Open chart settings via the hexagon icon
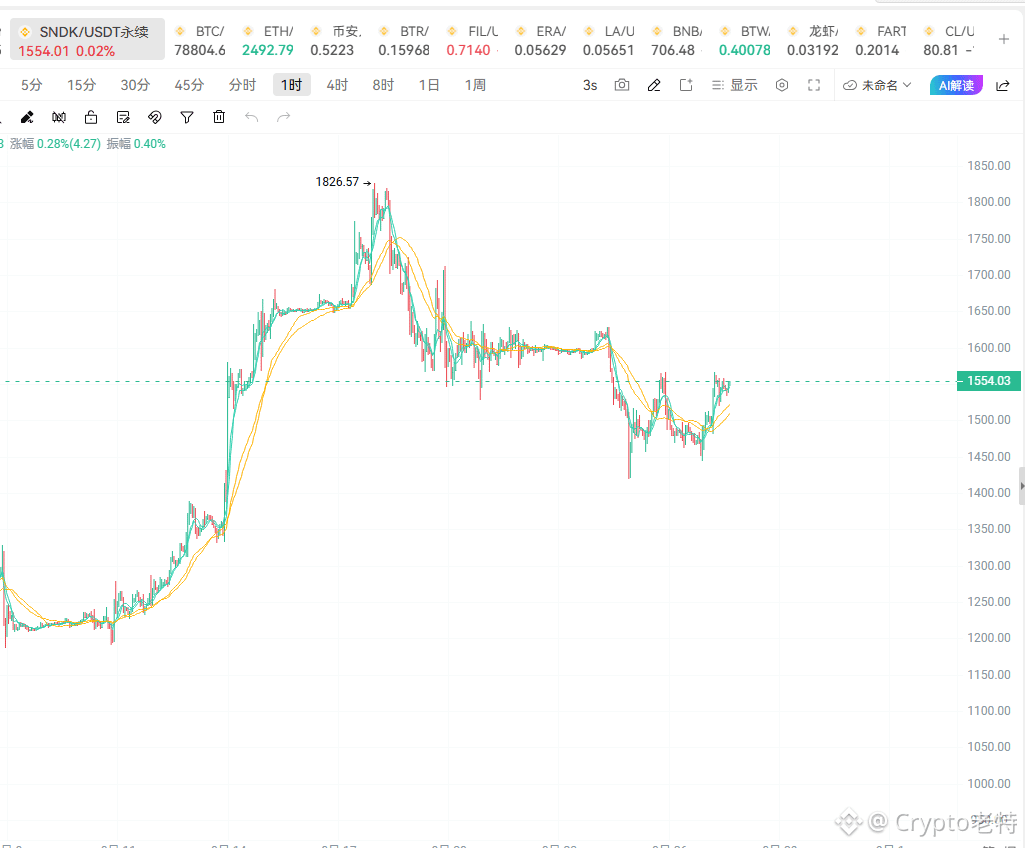Screen dimensions: 1025x848 [x=782, y=85]
